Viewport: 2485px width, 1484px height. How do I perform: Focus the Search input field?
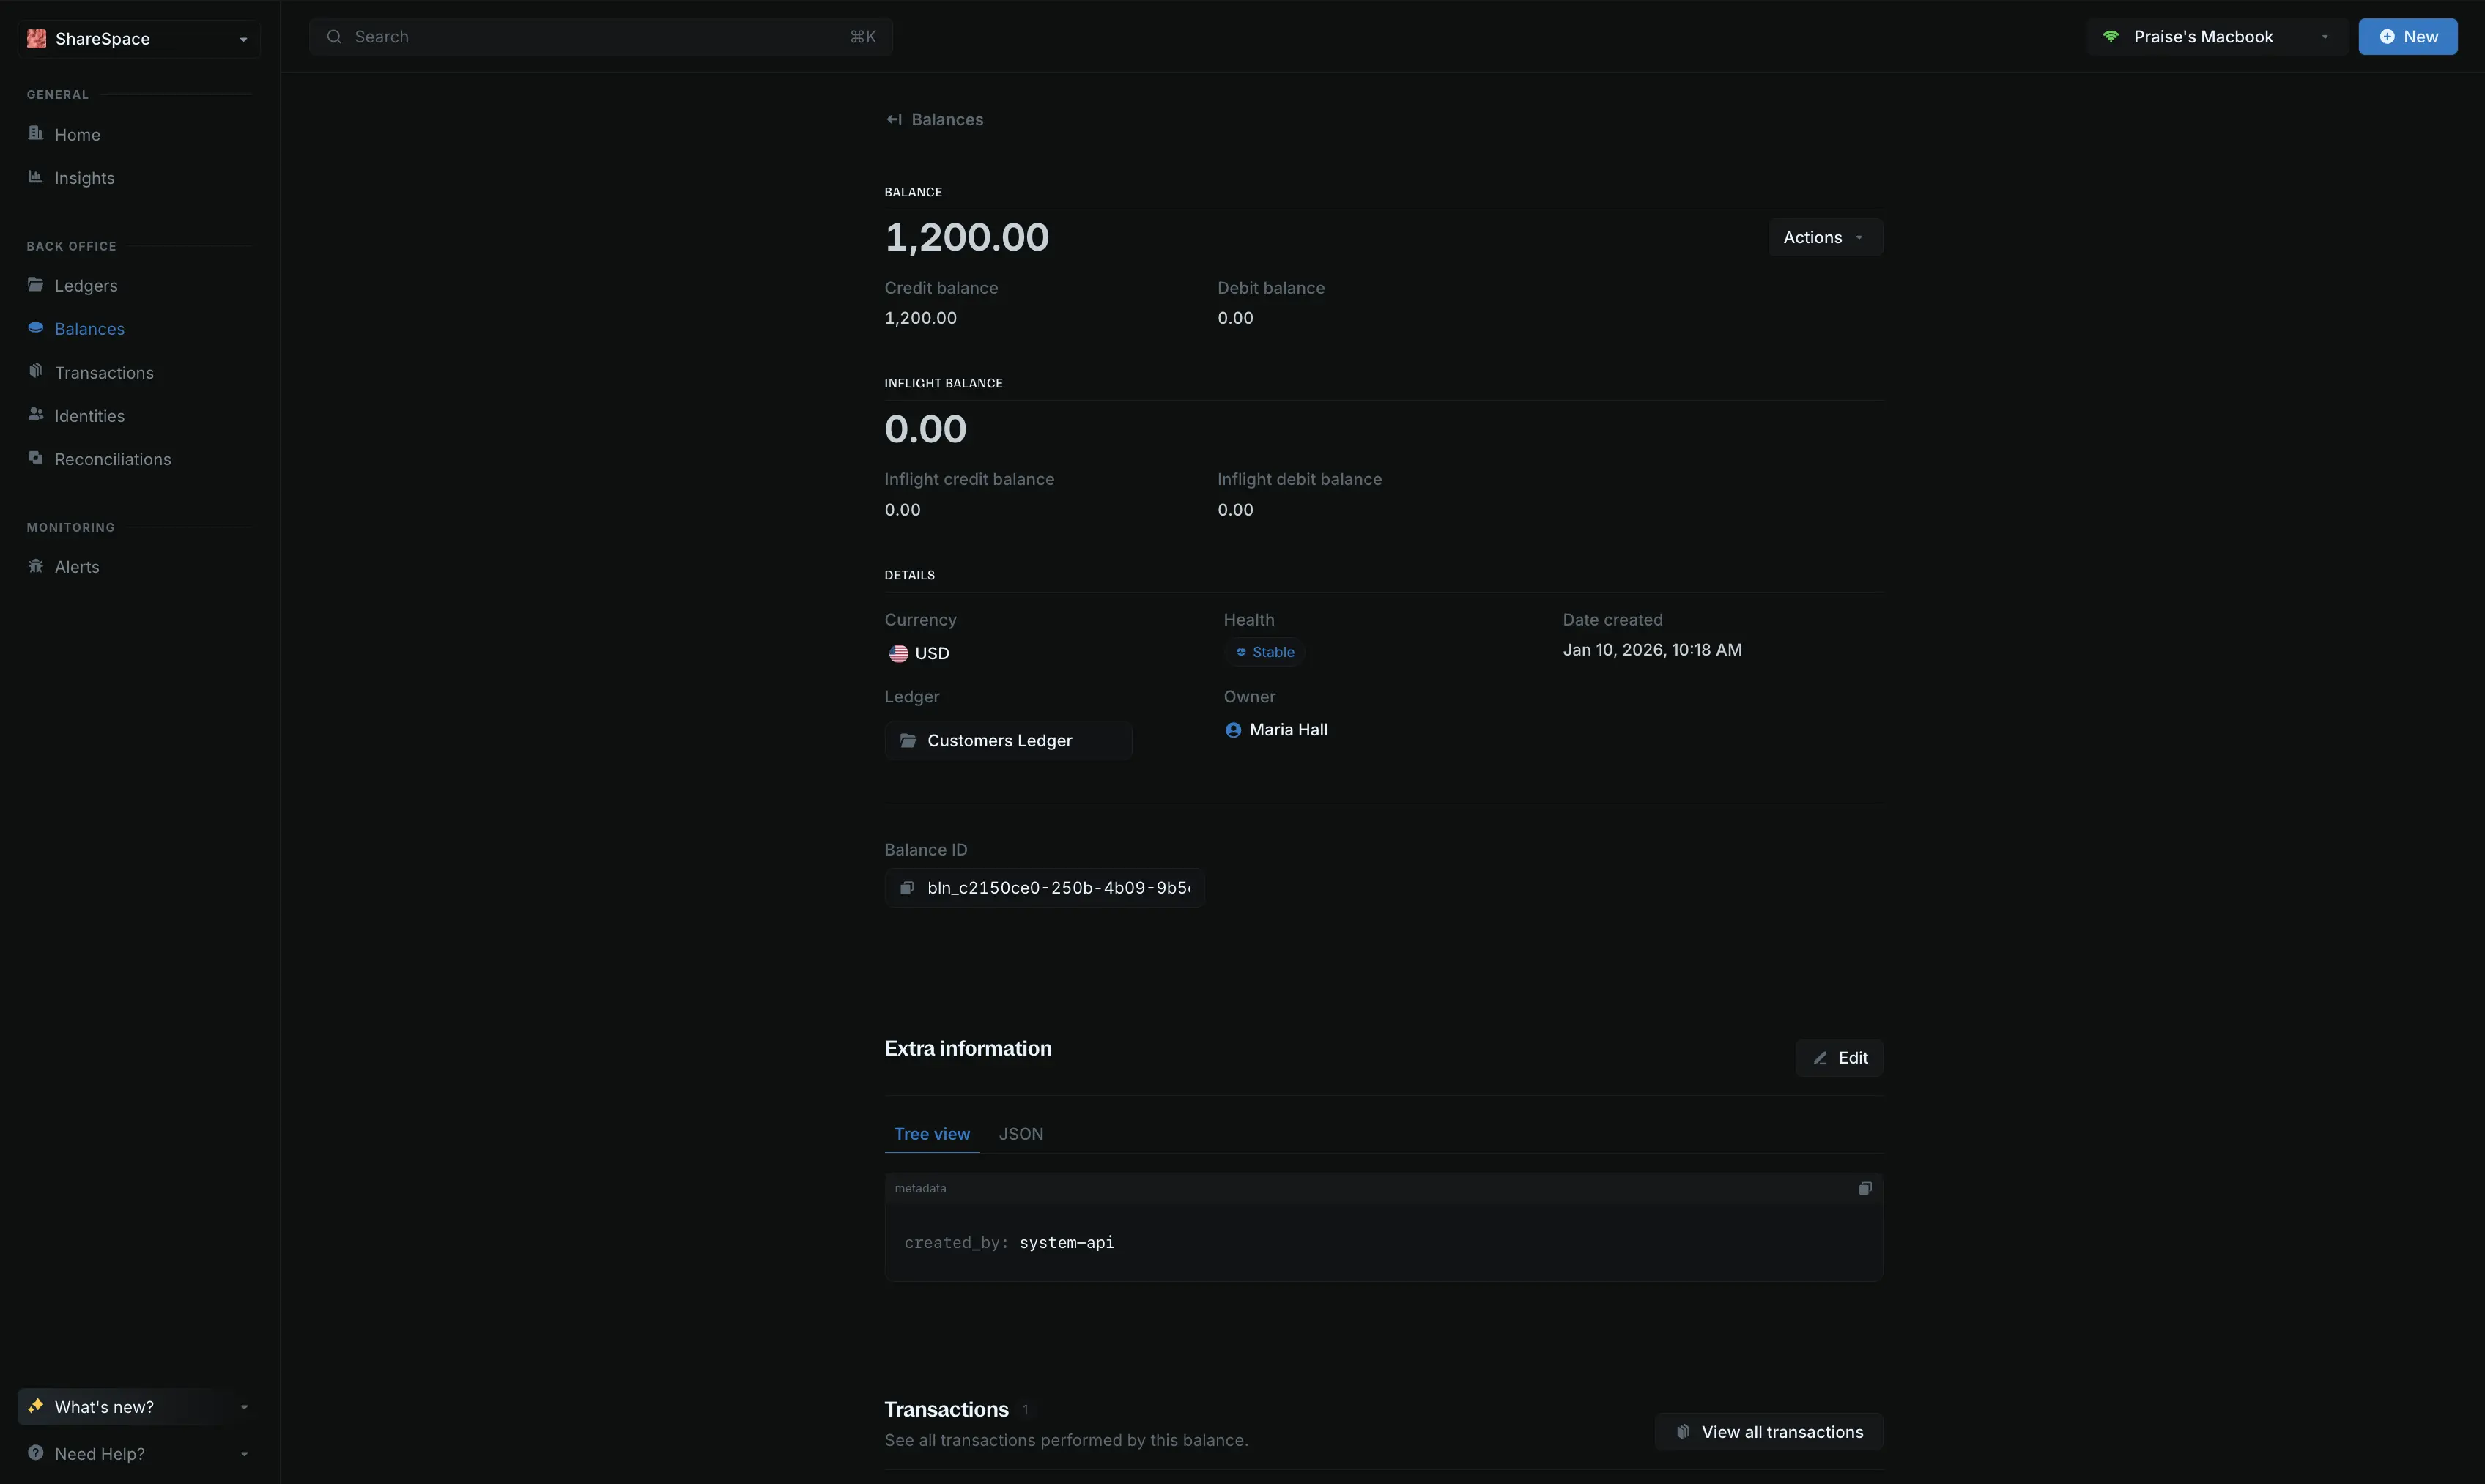[600, 37]
